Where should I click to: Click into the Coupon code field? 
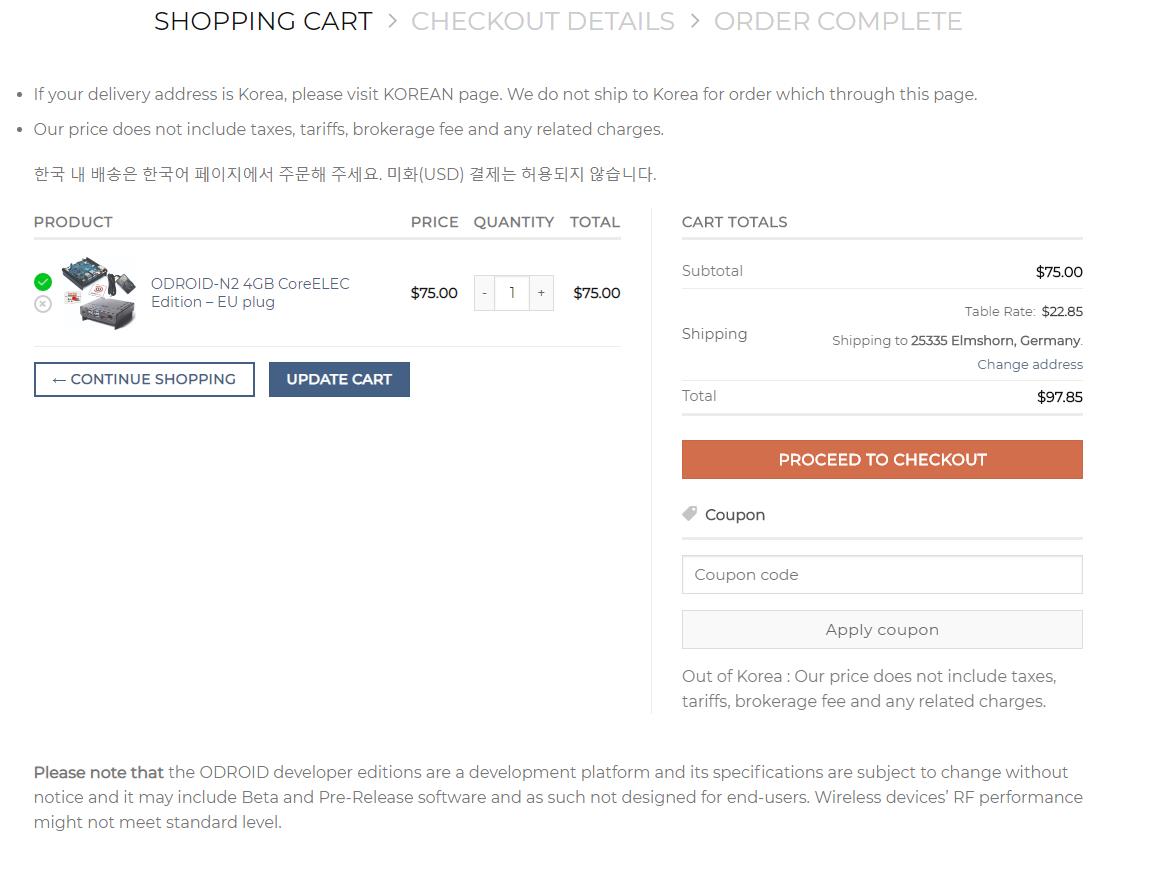(x=882, y=574)
